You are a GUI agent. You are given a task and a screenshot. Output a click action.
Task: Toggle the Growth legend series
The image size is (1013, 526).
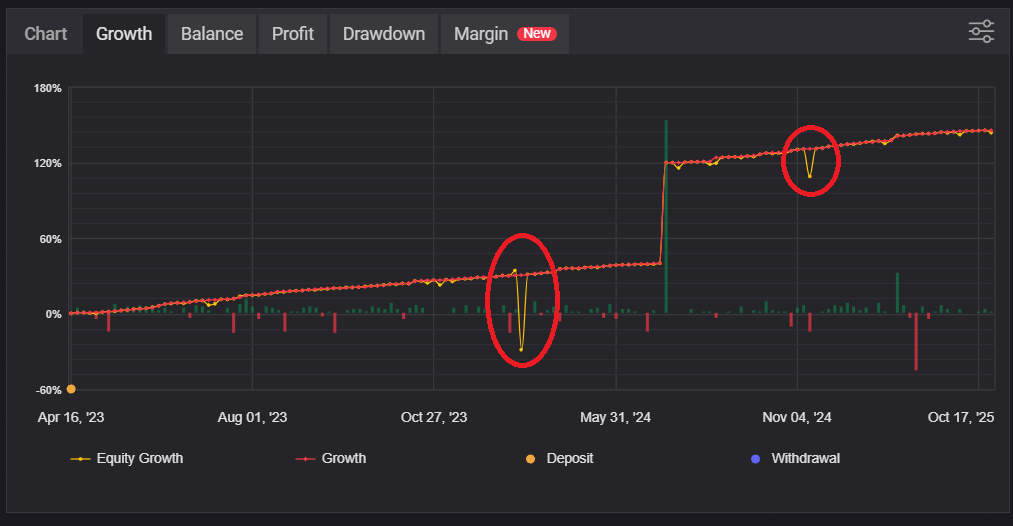331,458
